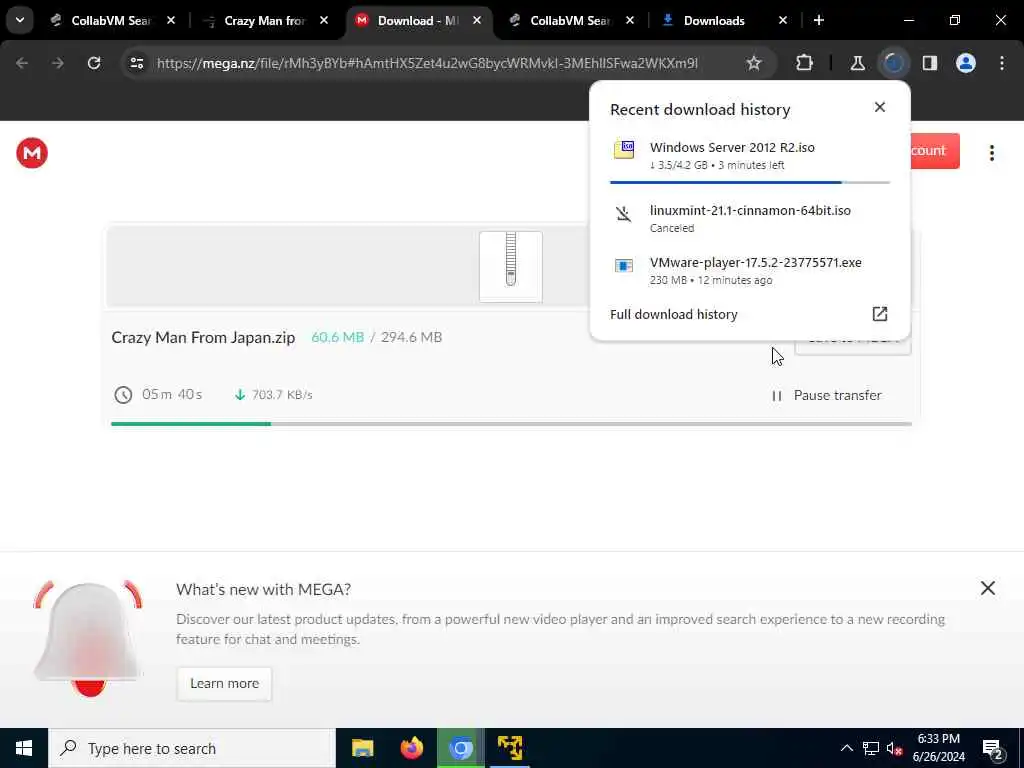Screen dimensions: 1024x768
Task: Click the What's new with MEGA? heading
Action: pyautogui.click(x=263, y=590)
